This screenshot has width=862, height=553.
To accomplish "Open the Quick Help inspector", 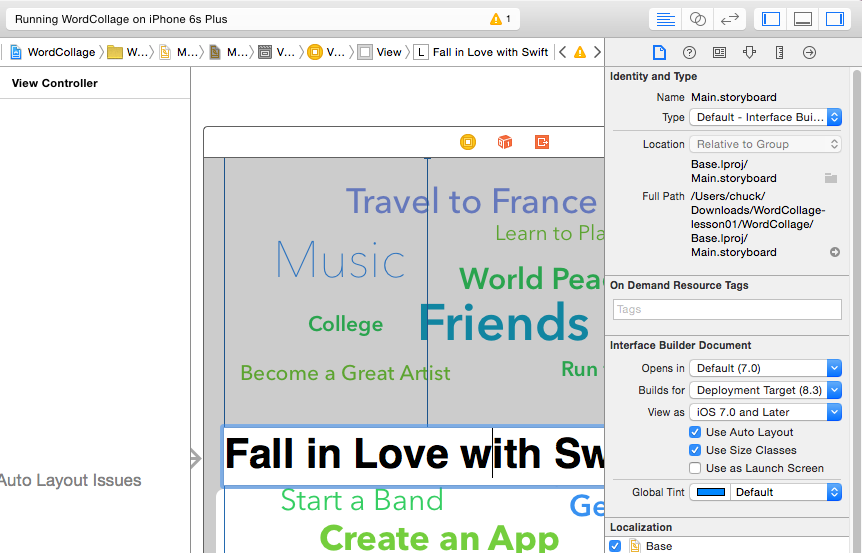I will (x=689, y=53).
